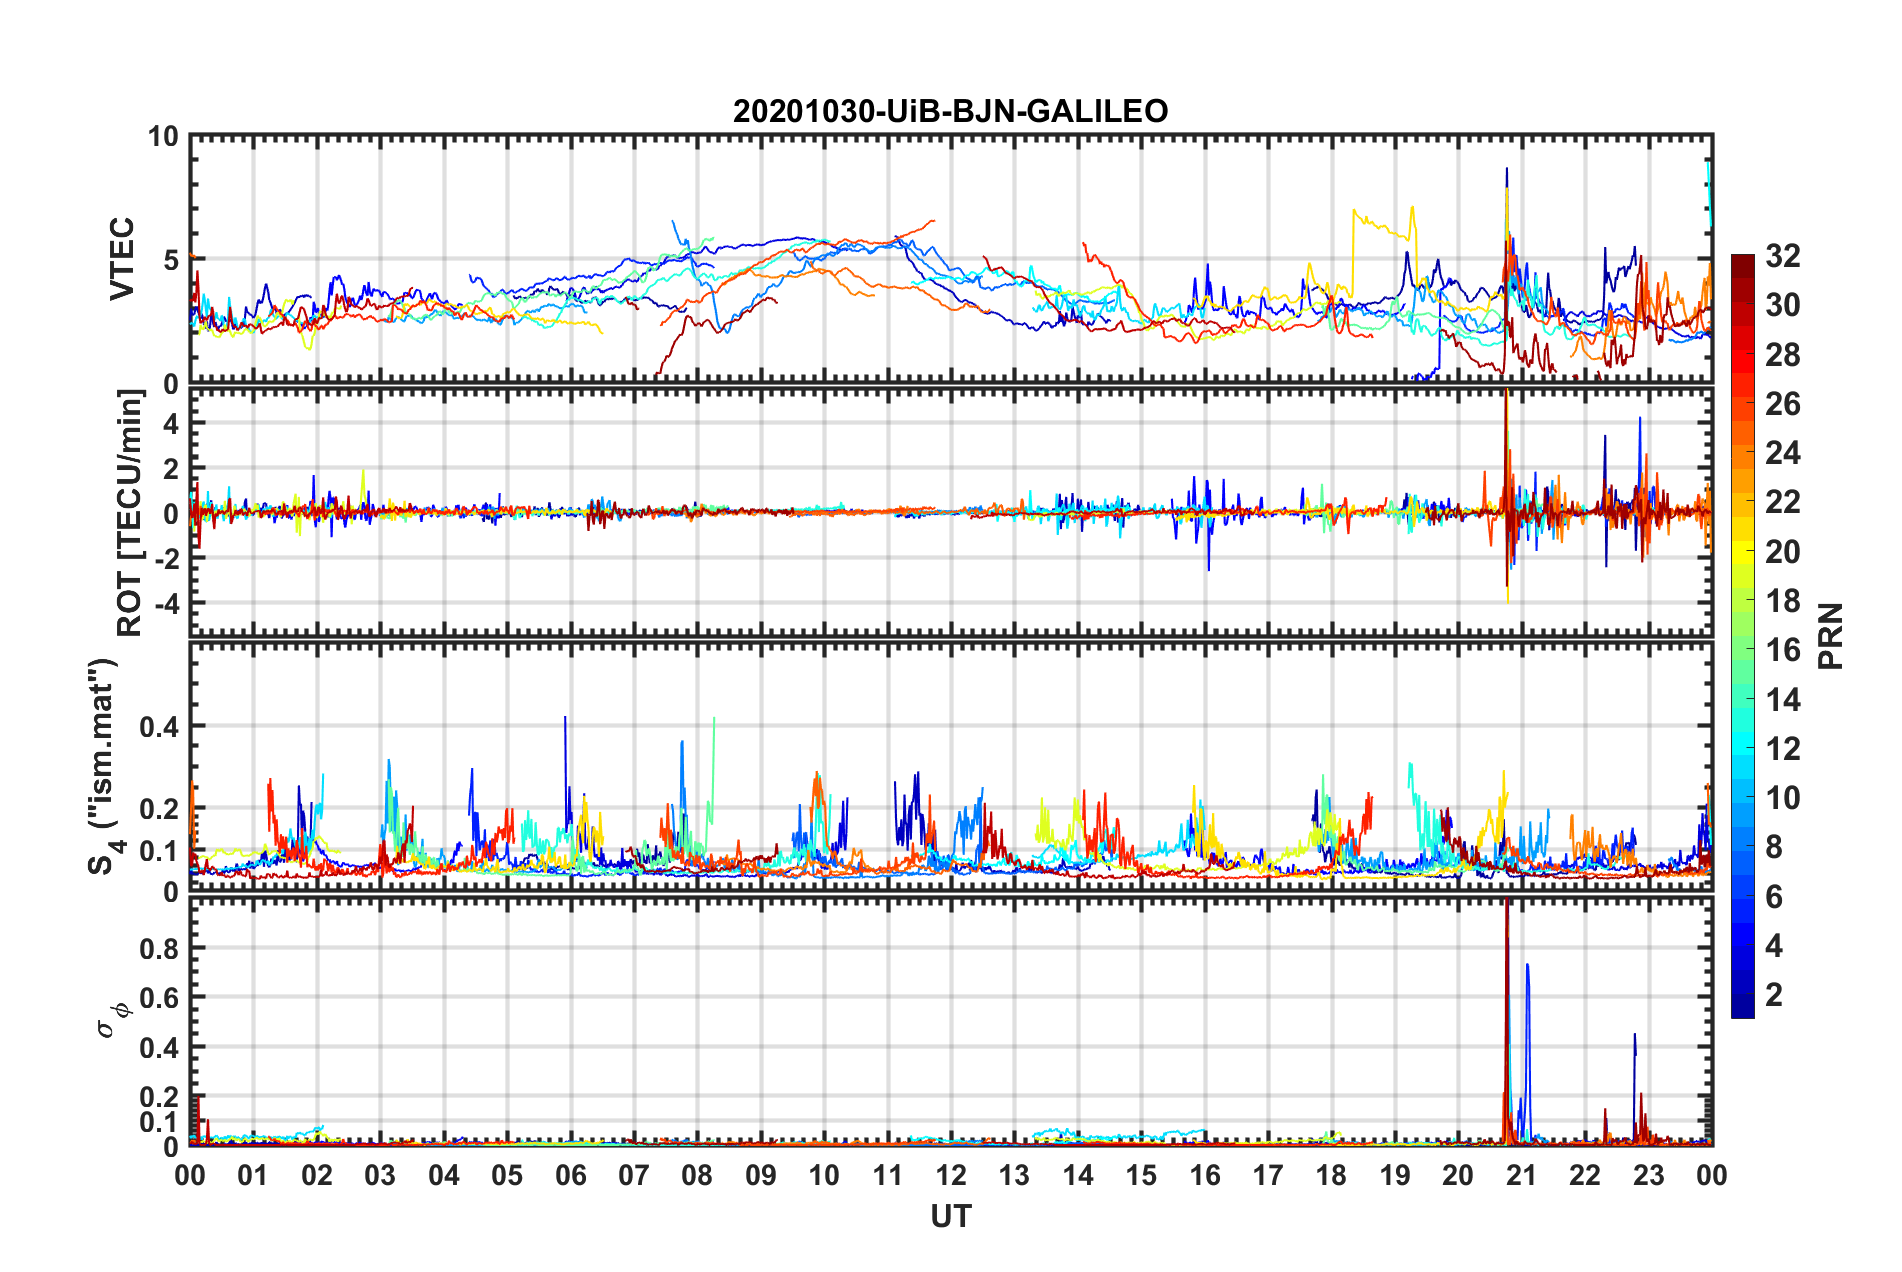
Task: Select the "12" hour tick on the UT axis
Action: click(951, 1175)
